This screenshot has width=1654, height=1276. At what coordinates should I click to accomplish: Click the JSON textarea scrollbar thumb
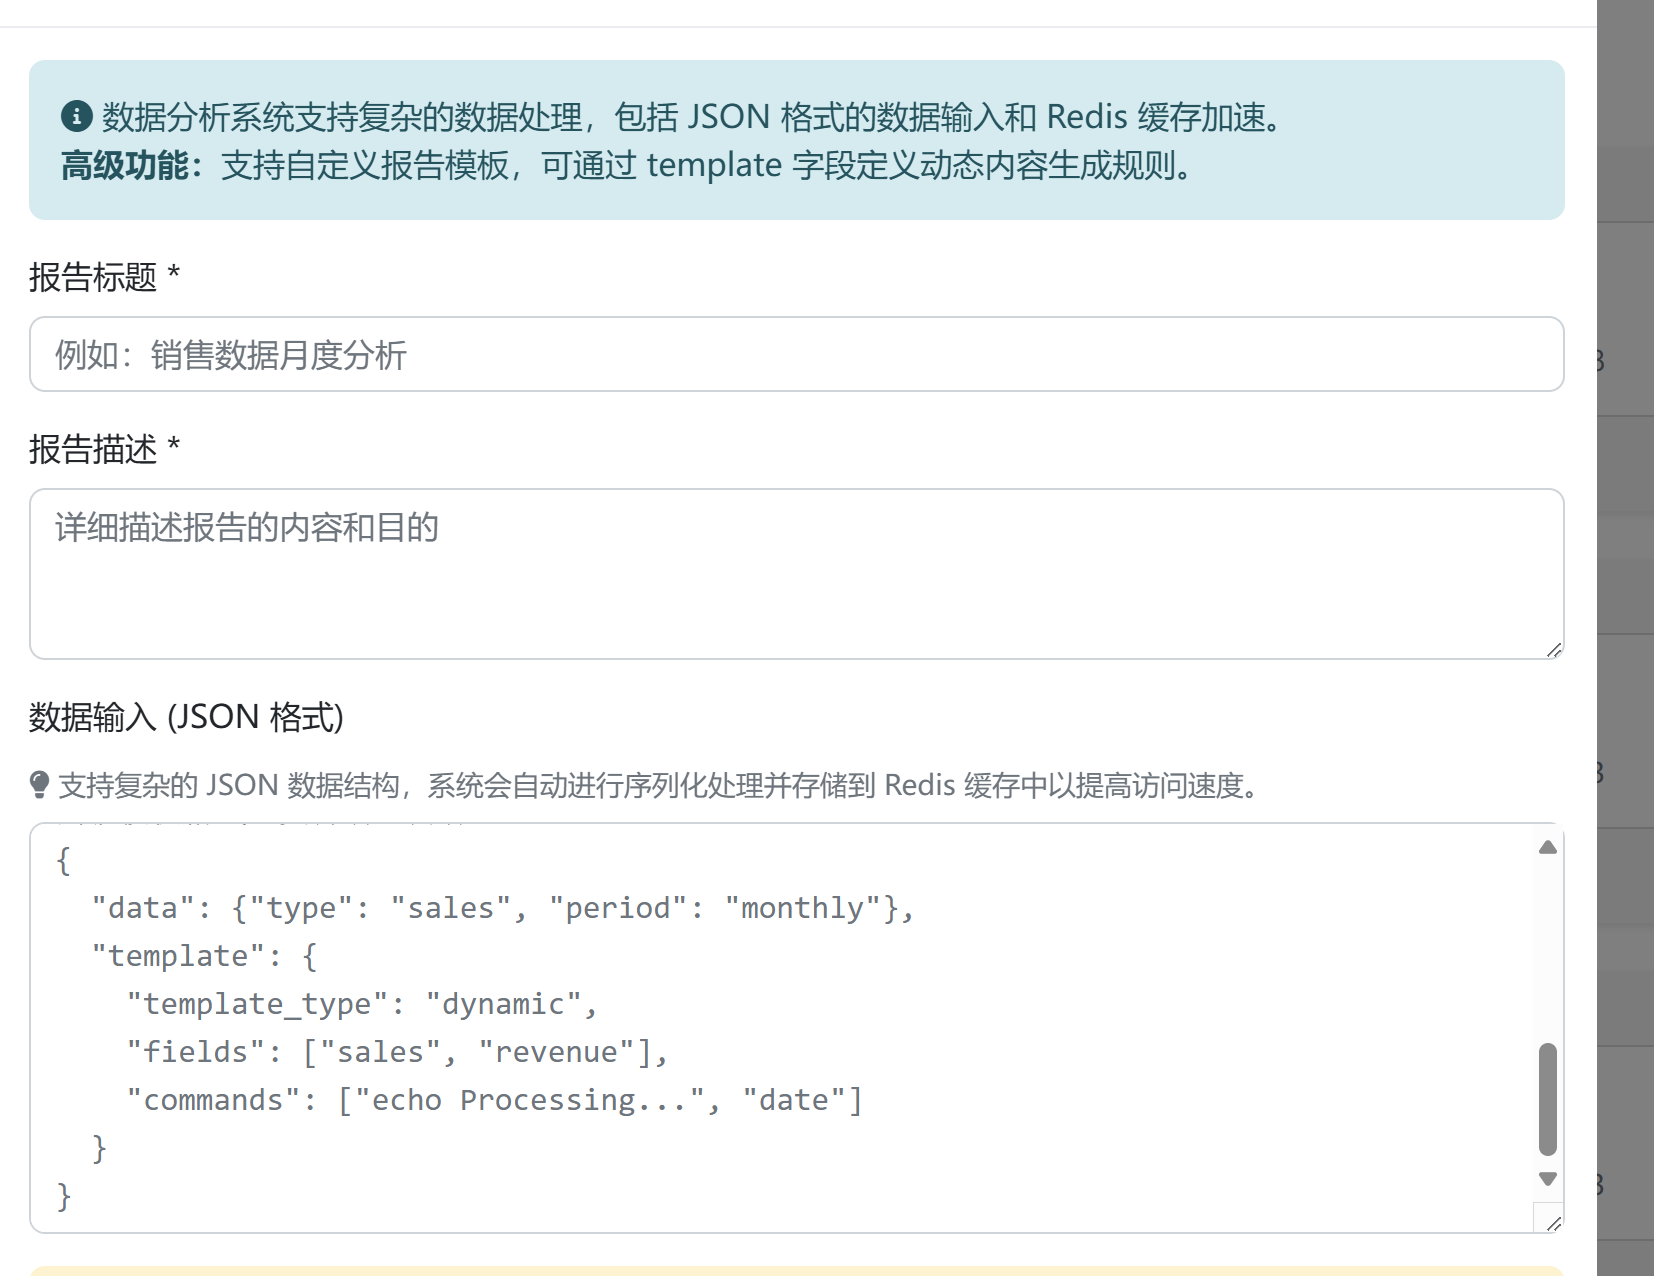[x=1547, y=1098]
